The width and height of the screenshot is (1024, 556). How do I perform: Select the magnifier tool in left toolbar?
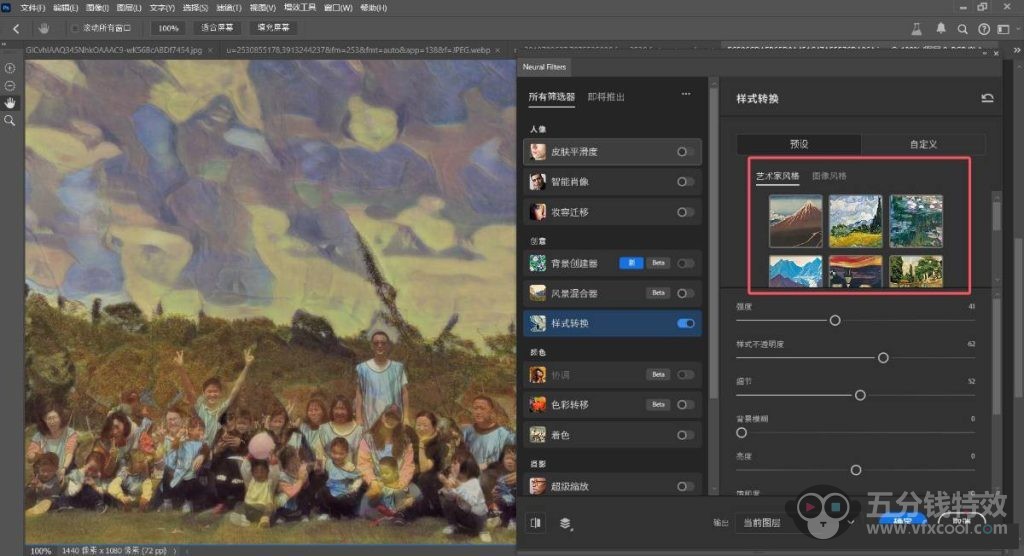pyautogui.click(x=10, y=120)
